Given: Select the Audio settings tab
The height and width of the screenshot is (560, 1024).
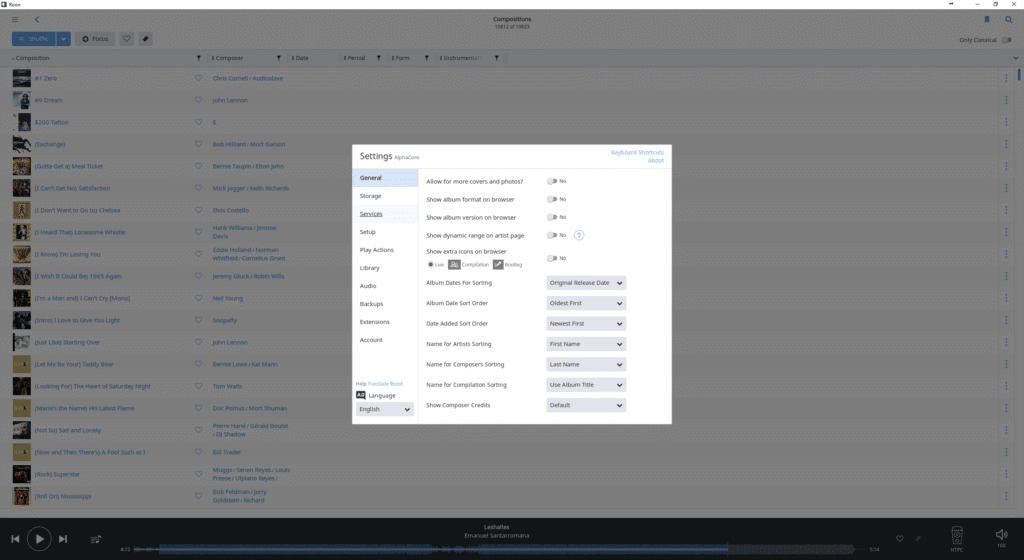Looking at the screenshot, I should [385, 286].
